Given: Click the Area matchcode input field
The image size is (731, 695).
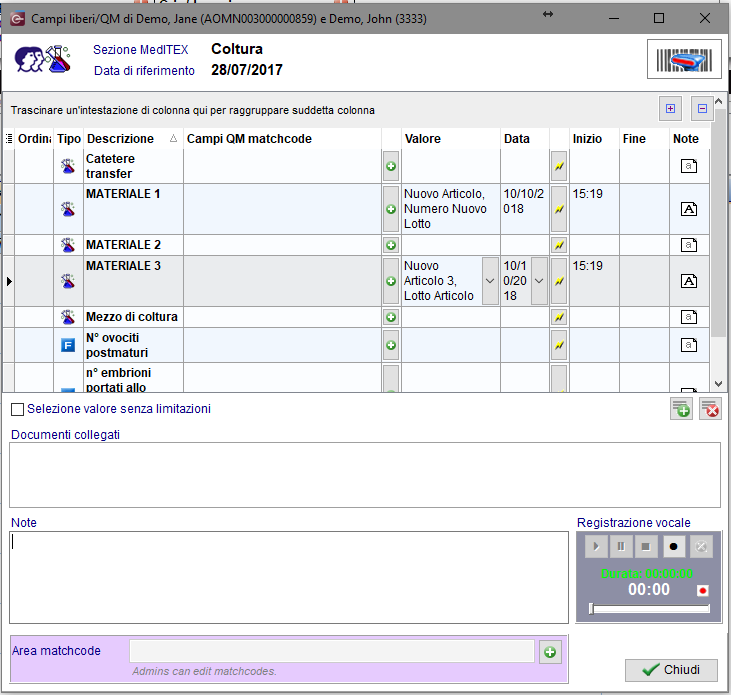Looking at the screenshot, I should pyautogui.click(x=331, y=651).
